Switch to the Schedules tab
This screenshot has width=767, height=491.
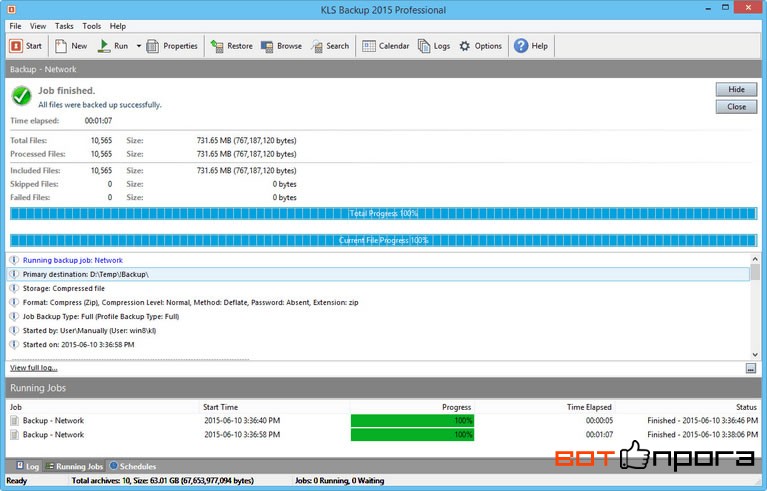click(133, 466)
